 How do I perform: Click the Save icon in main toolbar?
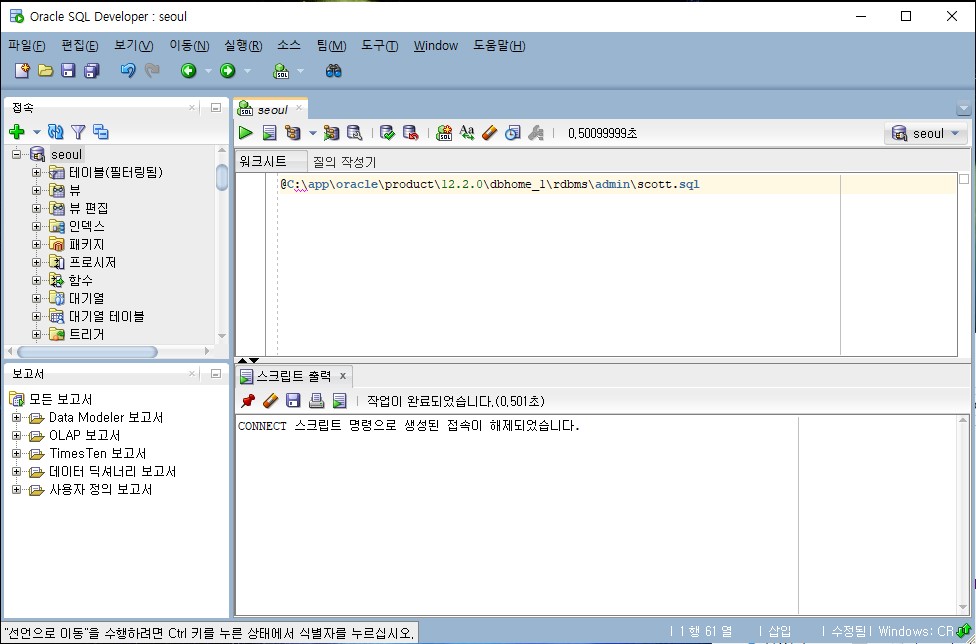[x=68, y=71]
